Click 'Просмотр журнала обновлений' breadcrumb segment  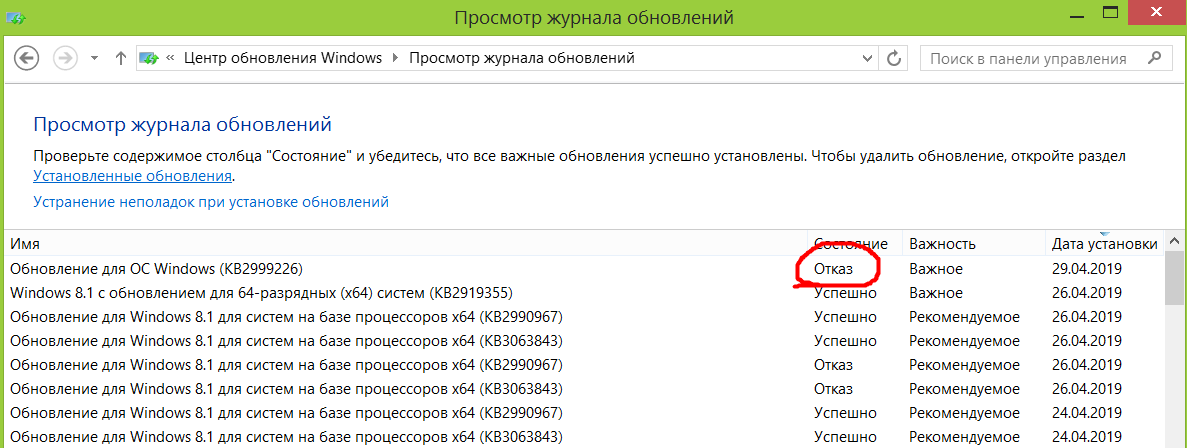[522, 58]
